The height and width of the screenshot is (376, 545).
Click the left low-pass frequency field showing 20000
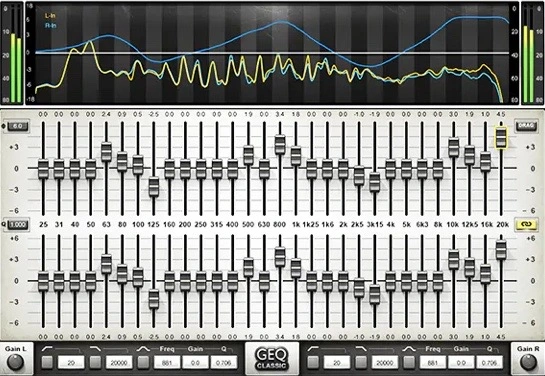[119, 363]
